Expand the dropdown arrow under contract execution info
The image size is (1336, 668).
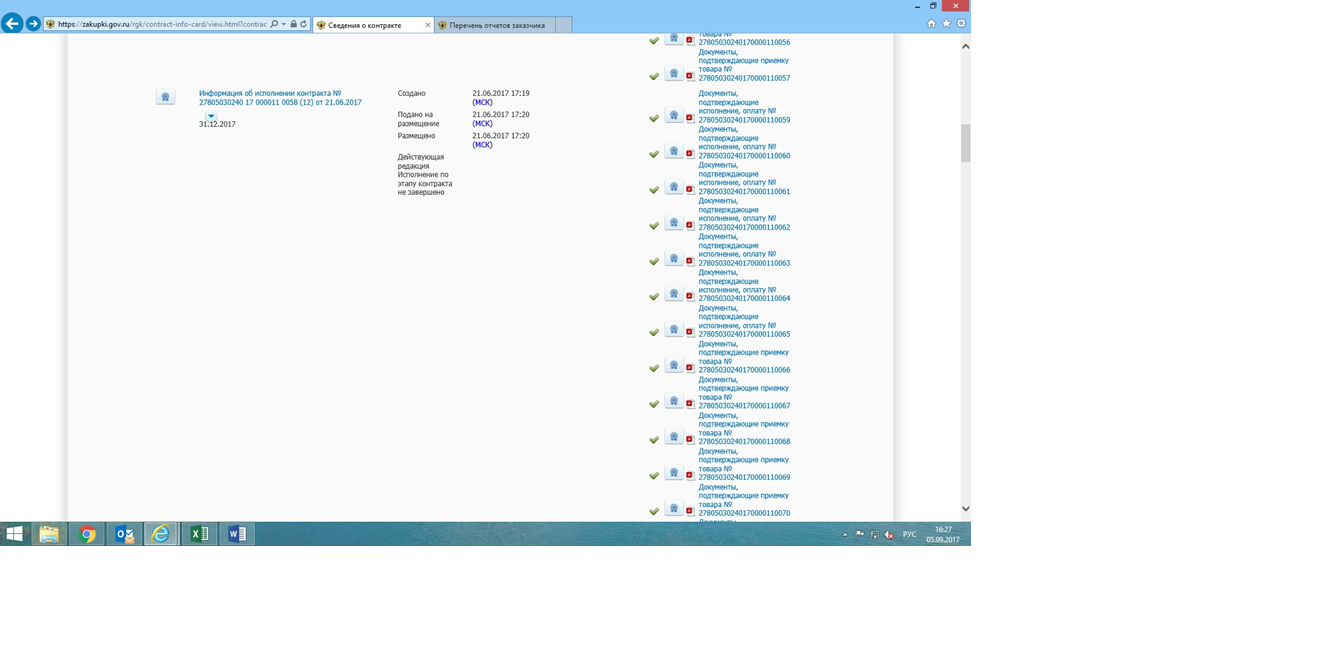pyautogui.click(x=211, y=117)
